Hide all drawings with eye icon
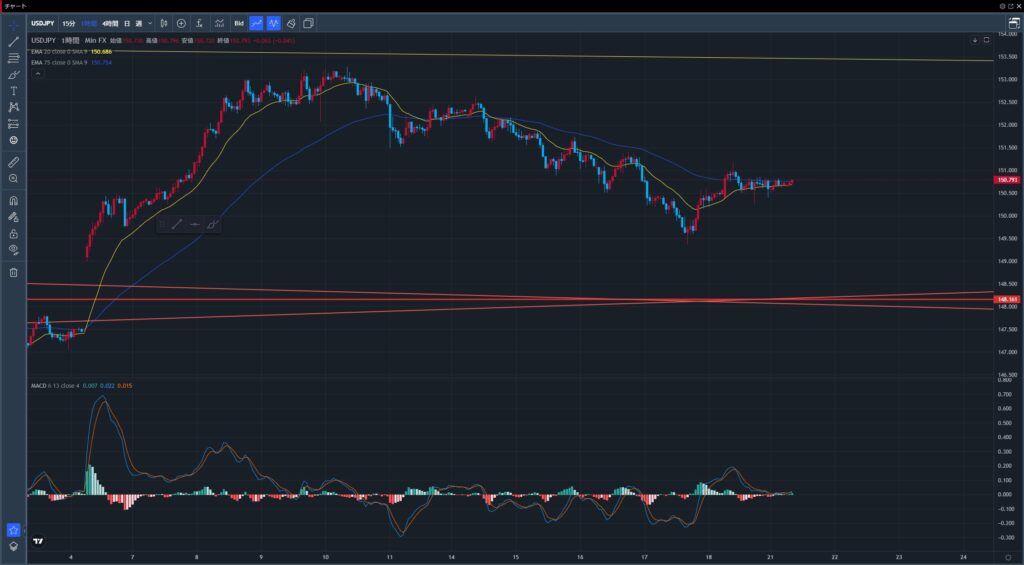 14,249
